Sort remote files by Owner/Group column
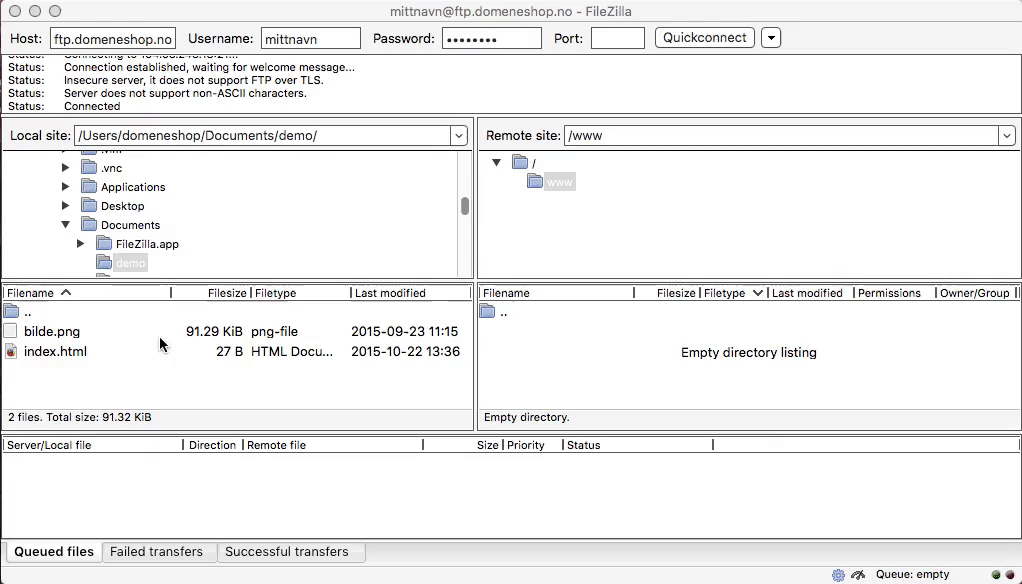Viewport: 1022px width, 584px height. coord(976,293)
